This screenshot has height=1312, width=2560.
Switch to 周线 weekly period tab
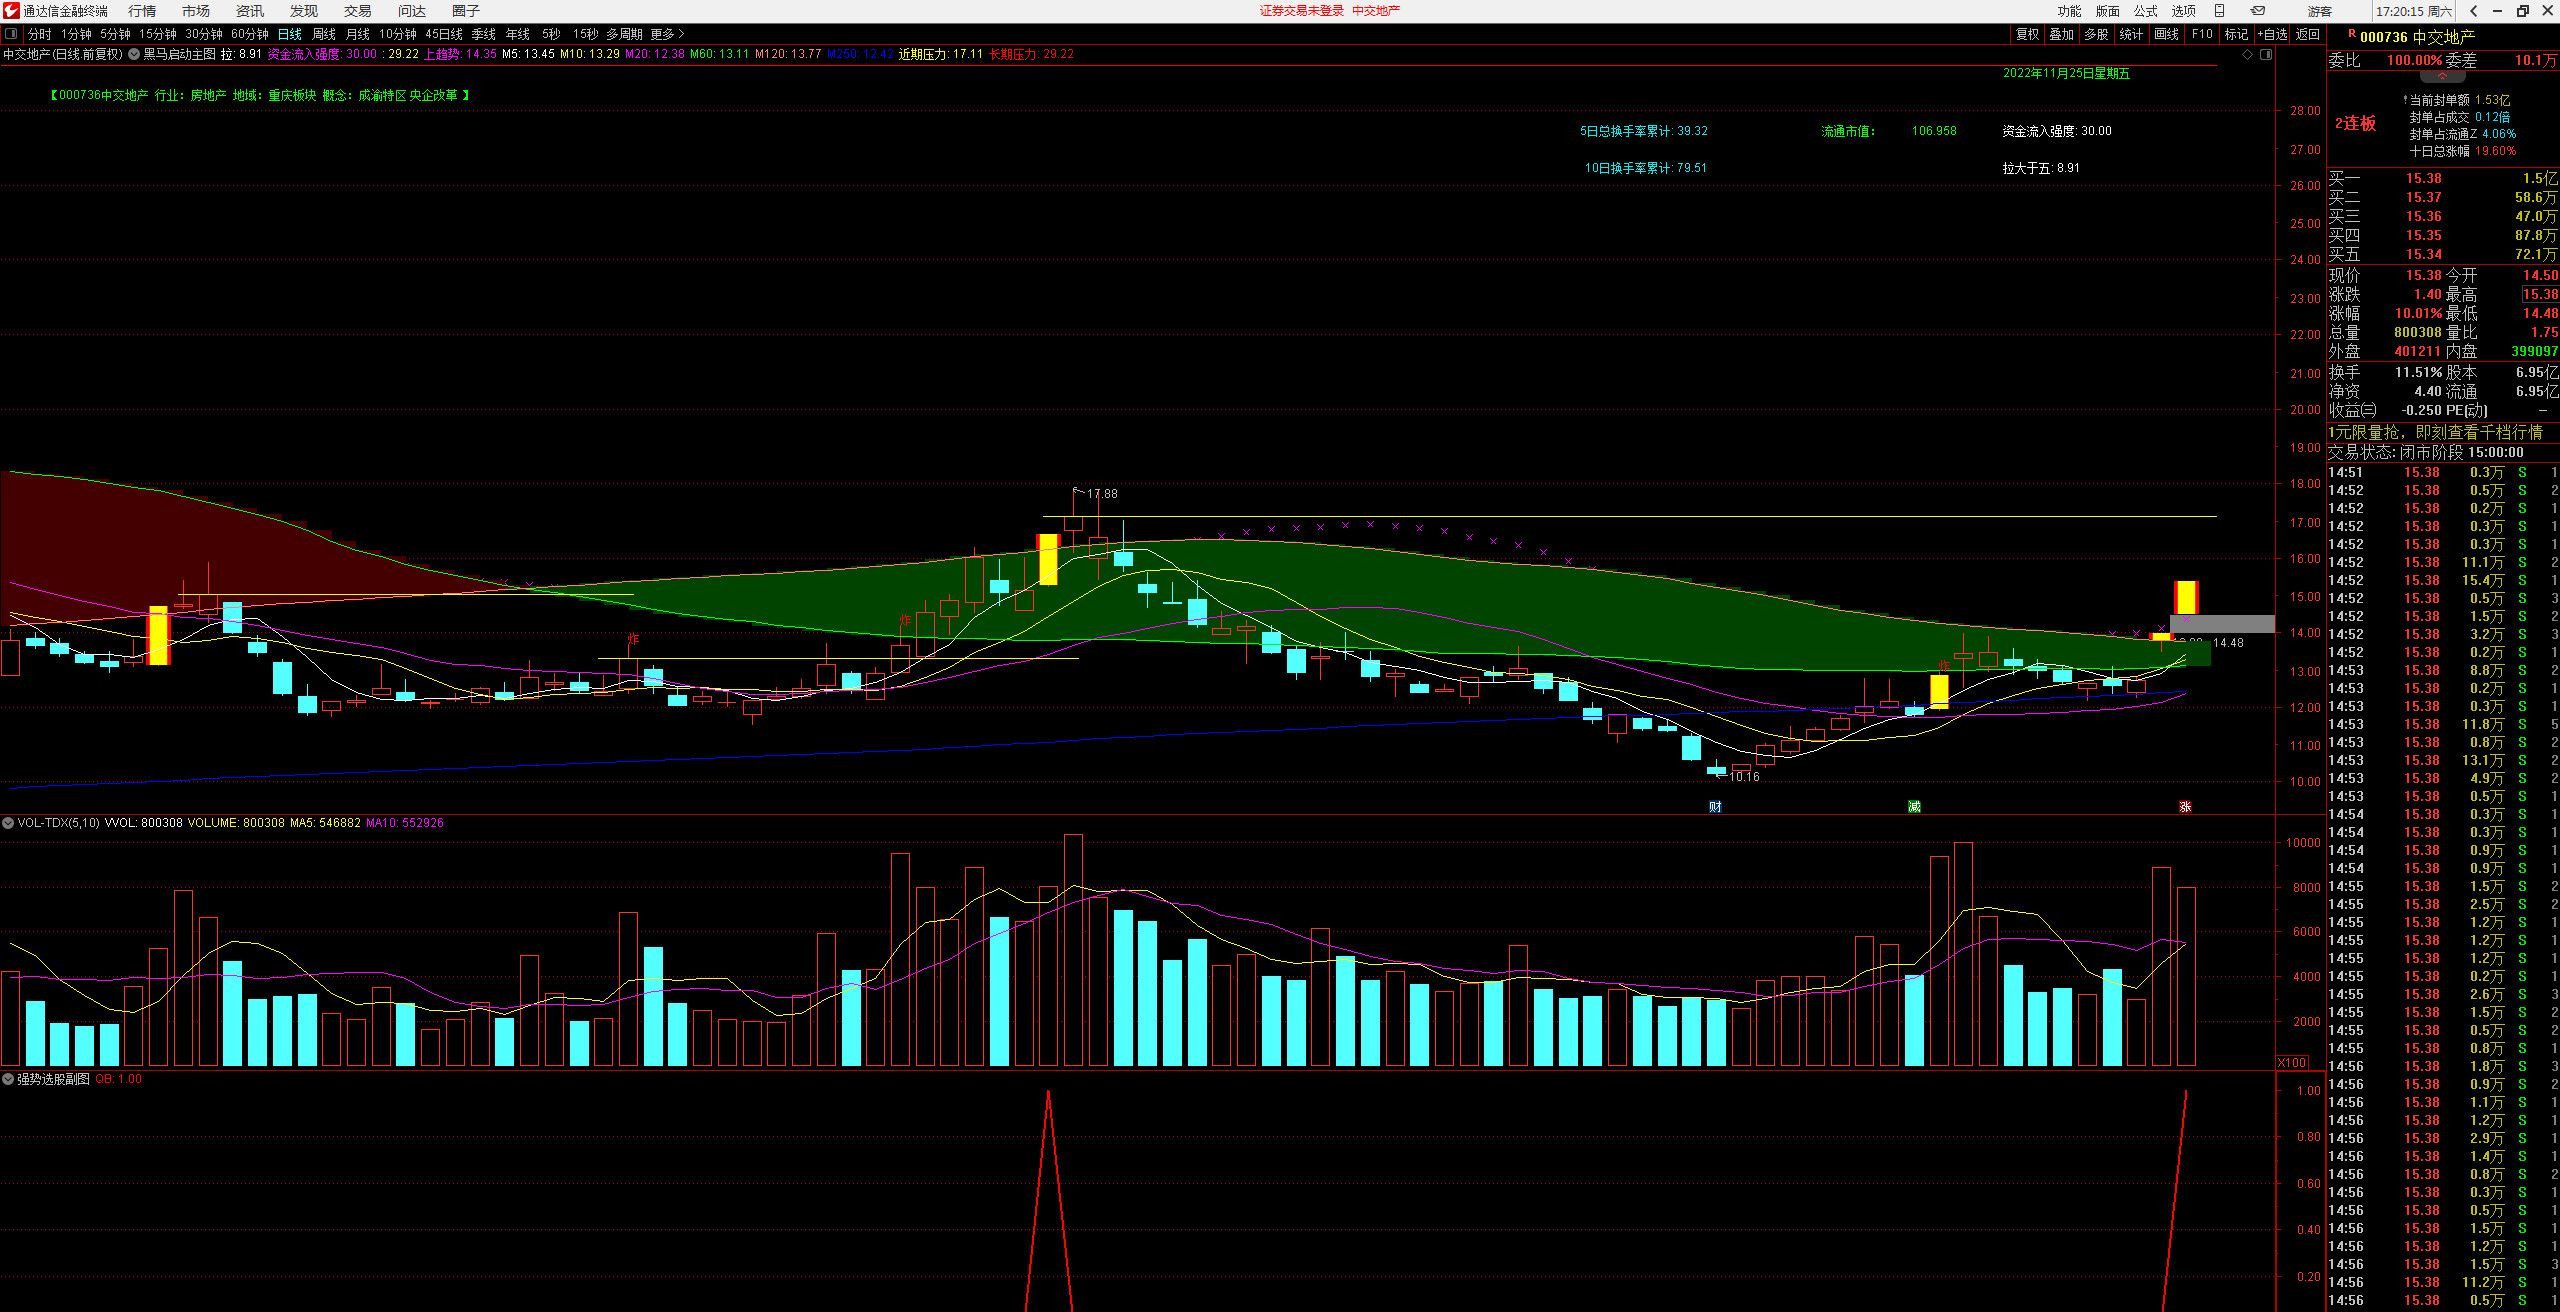(x=323, y=34)
